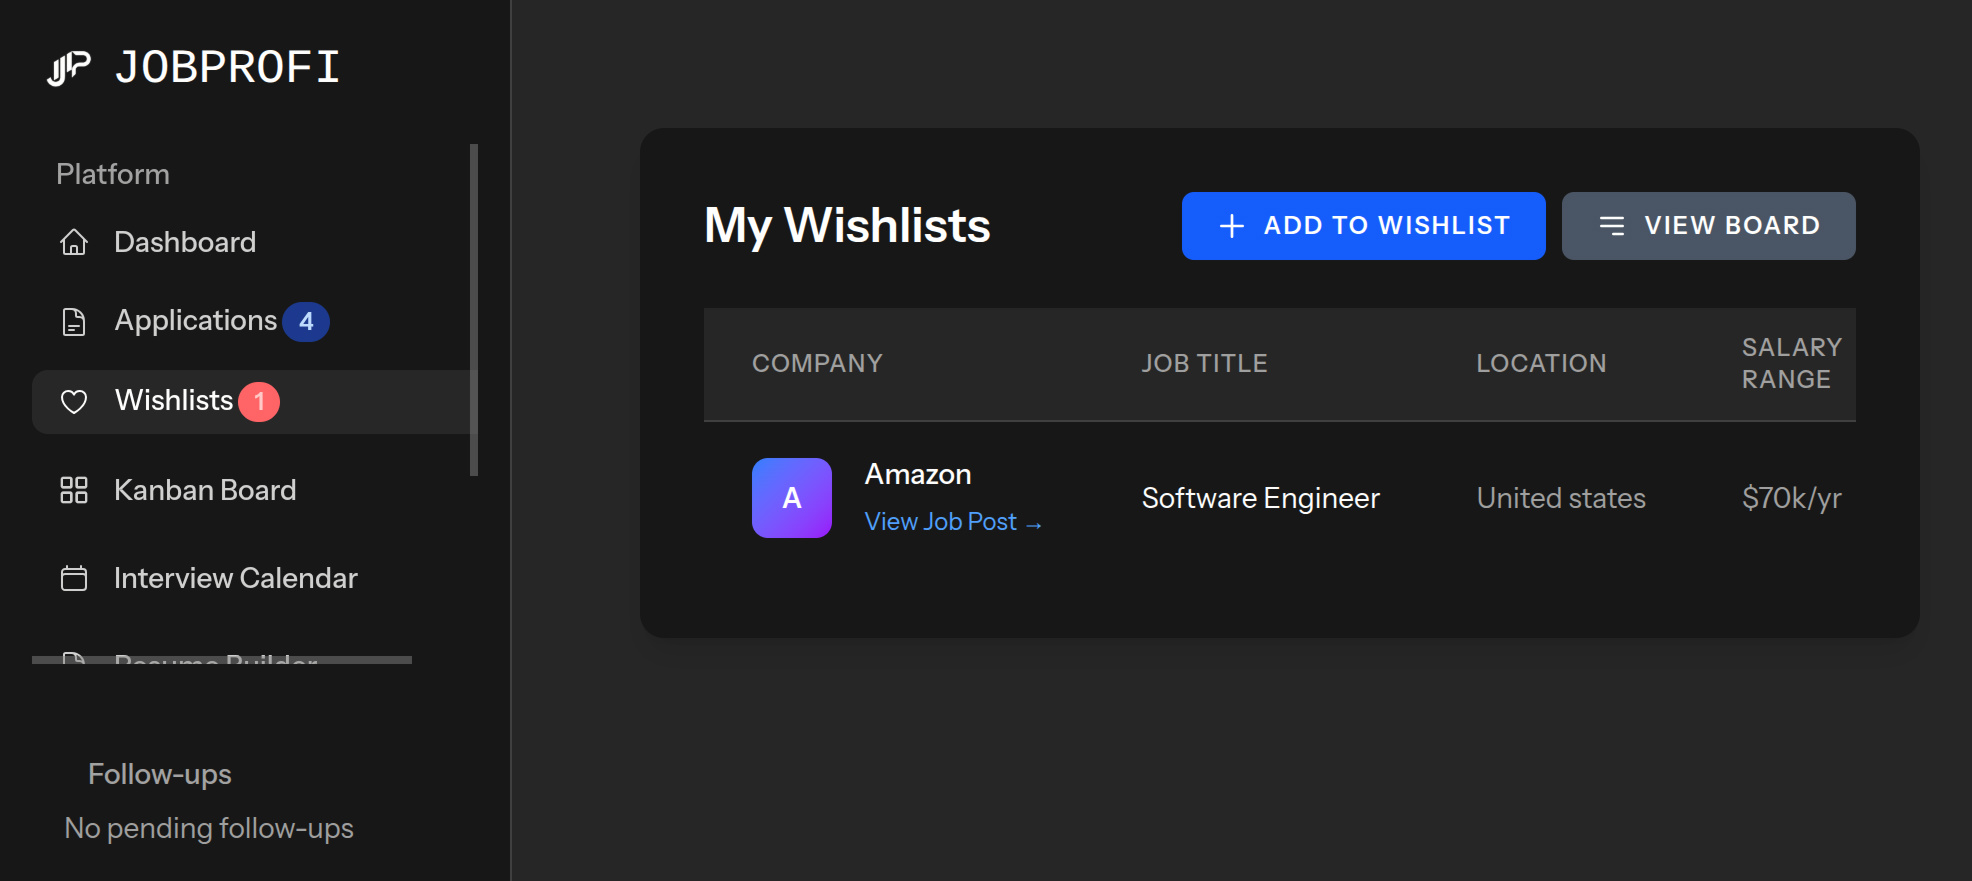1972x881 pixels.
Task: Open the Amazon View Job Post link
Action: [952, 521]
